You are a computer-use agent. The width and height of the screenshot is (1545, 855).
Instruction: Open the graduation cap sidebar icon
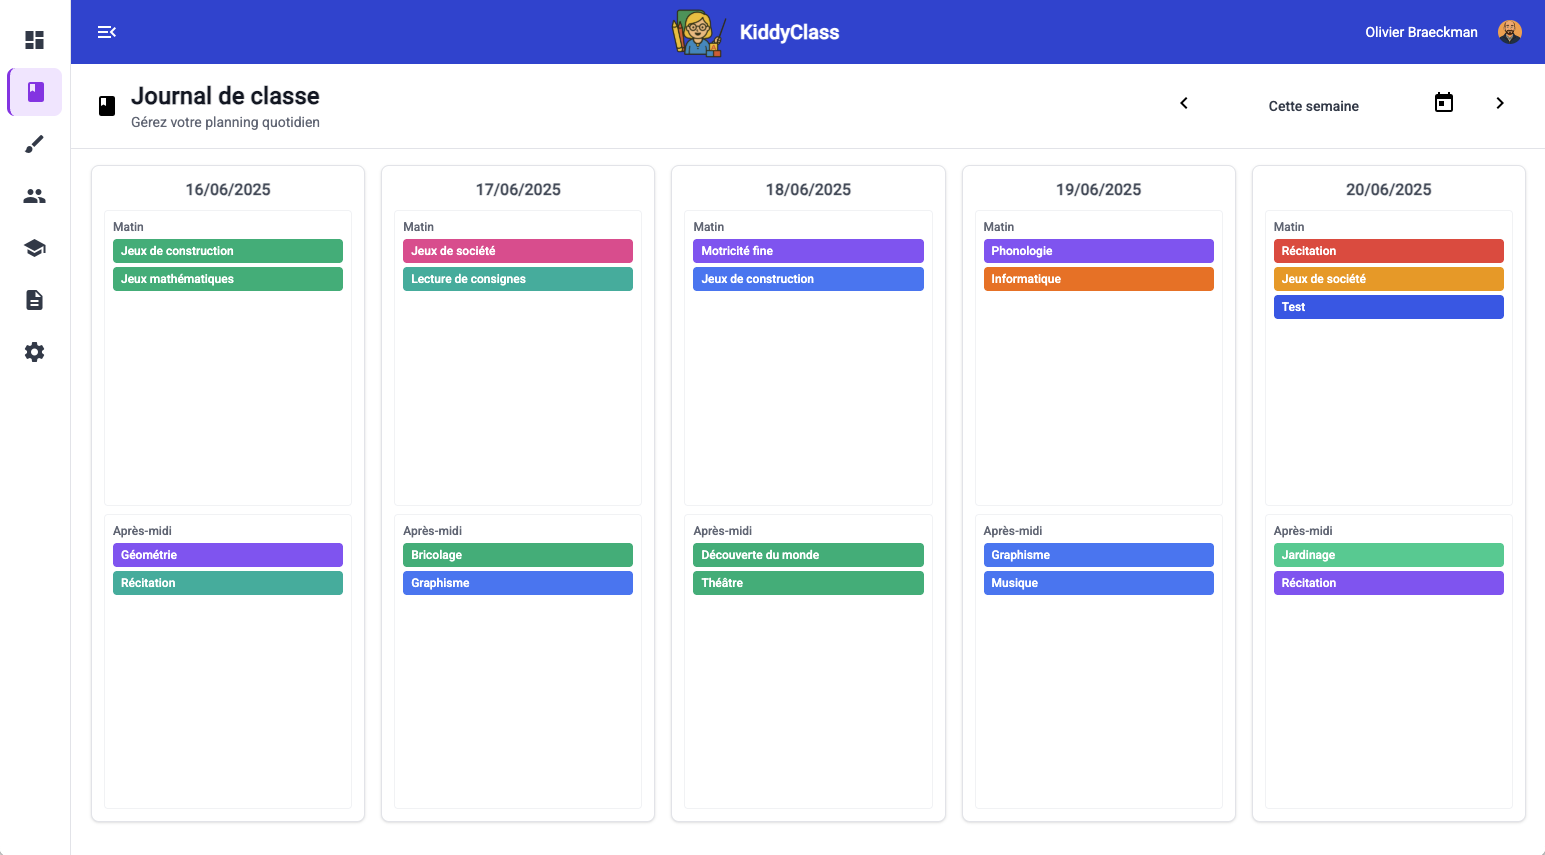click(35, 248)
